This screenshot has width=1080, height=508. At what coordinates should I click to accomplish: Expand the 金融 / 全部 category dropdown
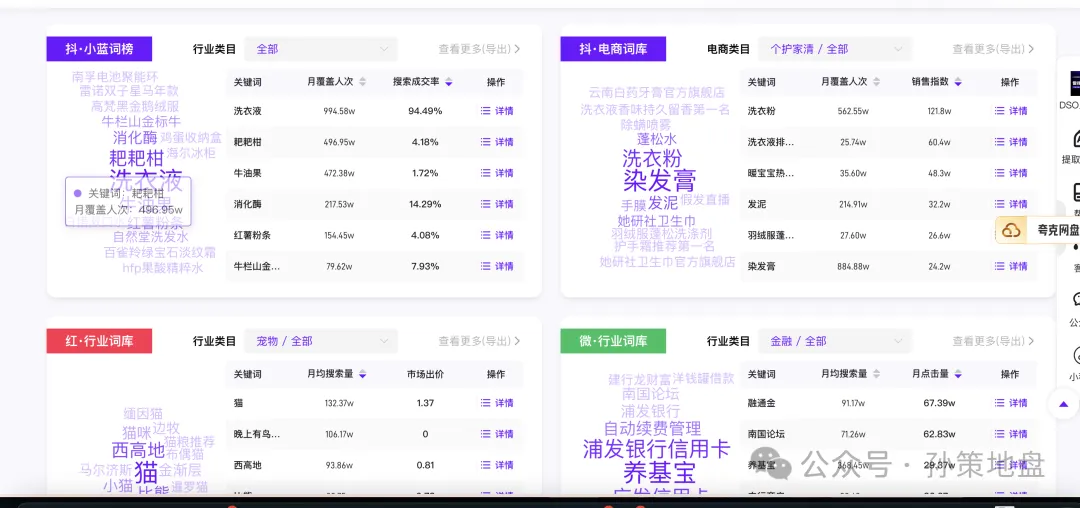(837, 341)
